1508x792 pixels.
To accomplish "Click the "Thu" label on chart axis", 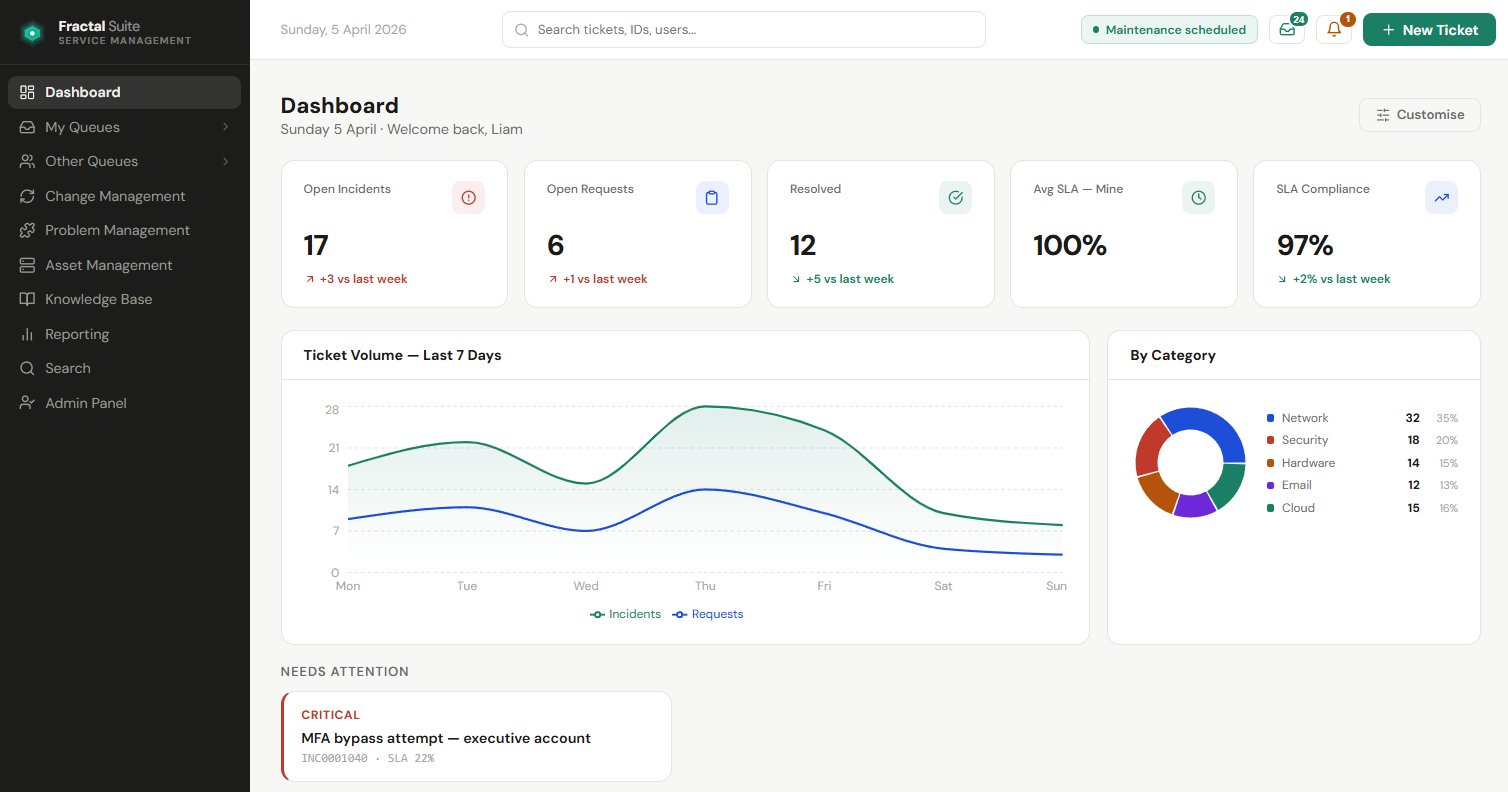I will tap(705, 586).
